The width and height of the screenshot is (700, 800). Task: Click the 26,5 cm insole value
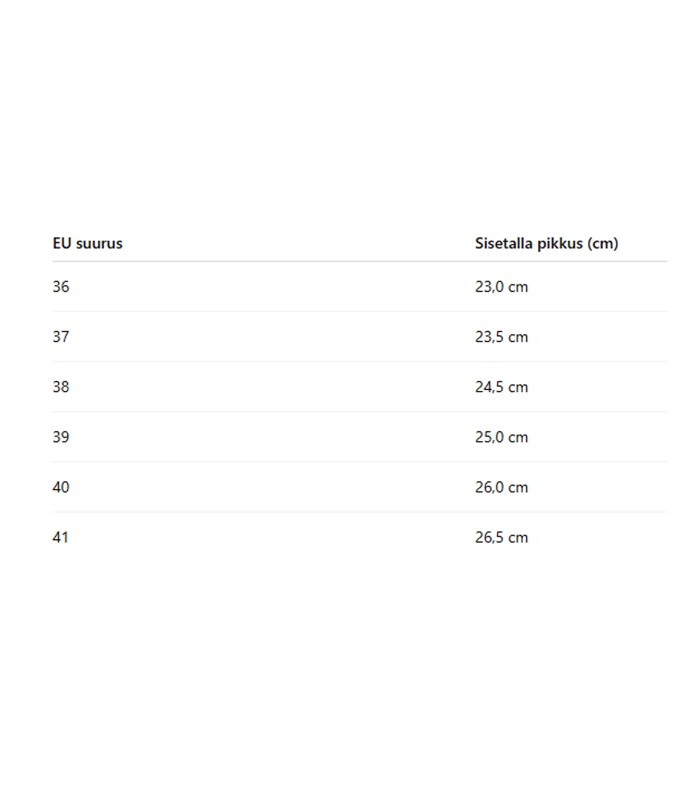[x=502, y=537]
